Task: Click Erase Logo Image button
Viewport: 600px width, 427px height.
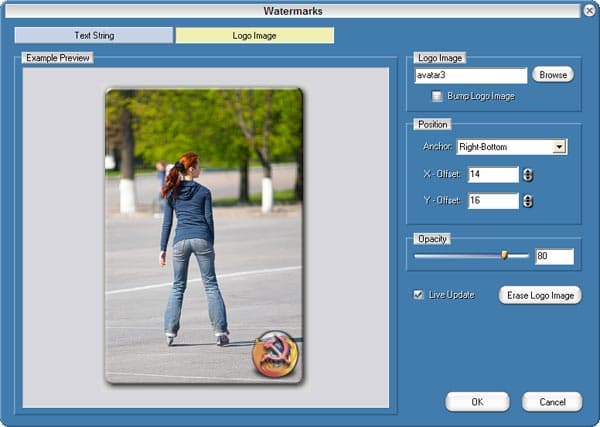Action: (540, 295)
